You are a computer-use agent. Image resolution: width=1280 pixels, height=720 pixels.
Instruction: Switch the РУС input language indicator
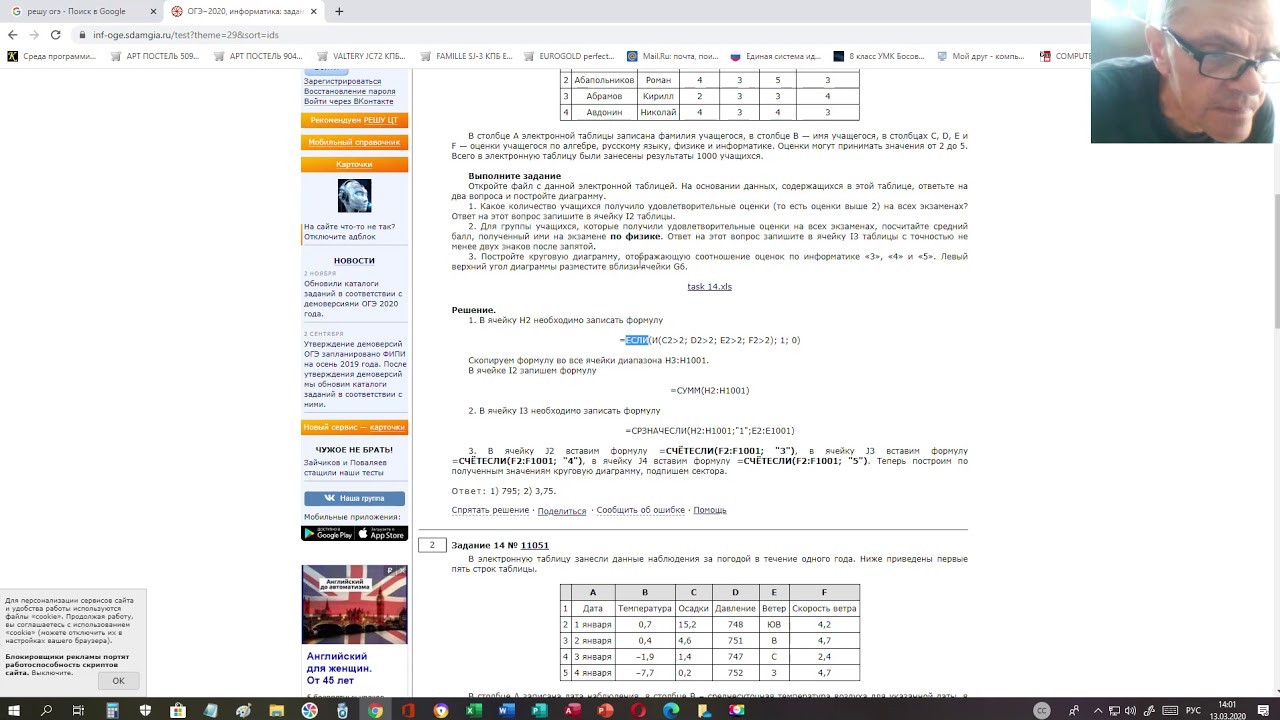pos(1193,710)
